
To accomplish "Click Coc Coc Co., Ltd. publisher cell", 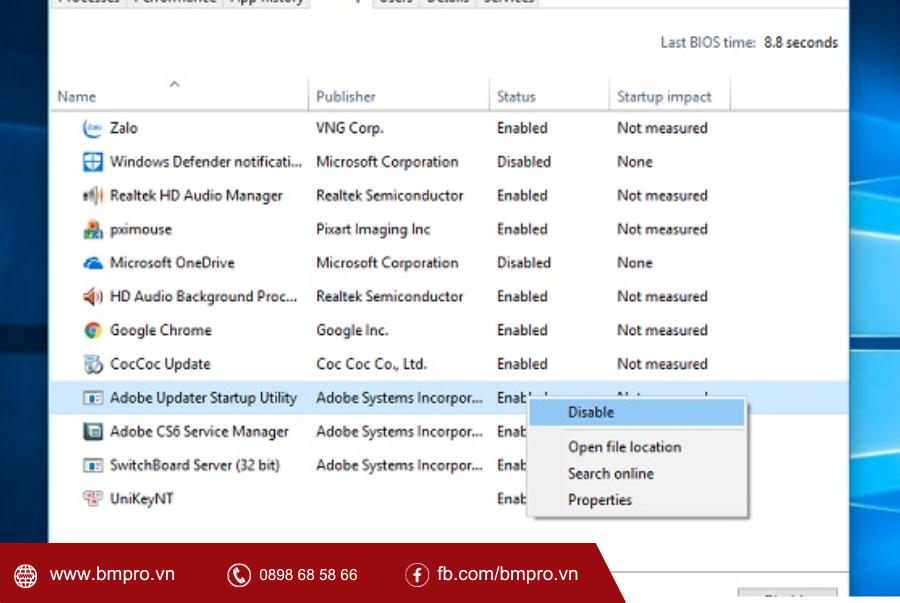I will coord(371,364).
